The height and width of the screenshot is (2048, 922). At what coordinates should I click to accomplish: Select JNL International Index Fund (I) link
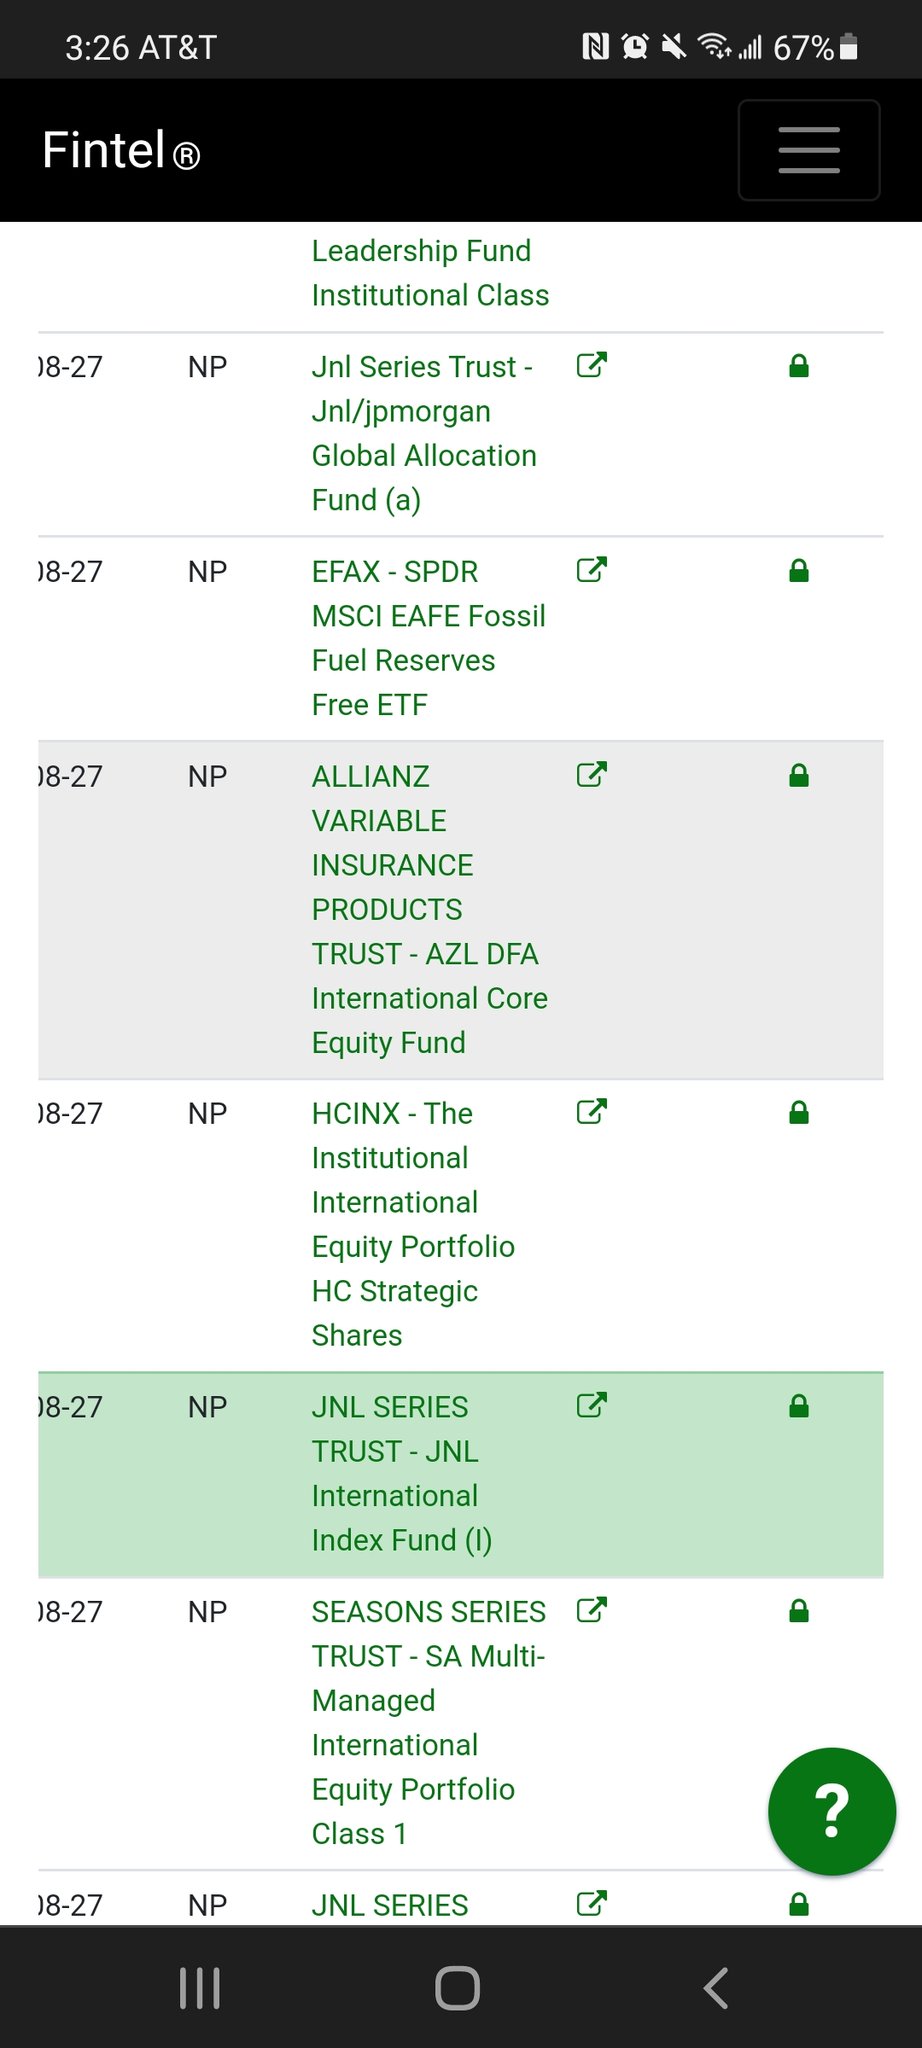400,1473
